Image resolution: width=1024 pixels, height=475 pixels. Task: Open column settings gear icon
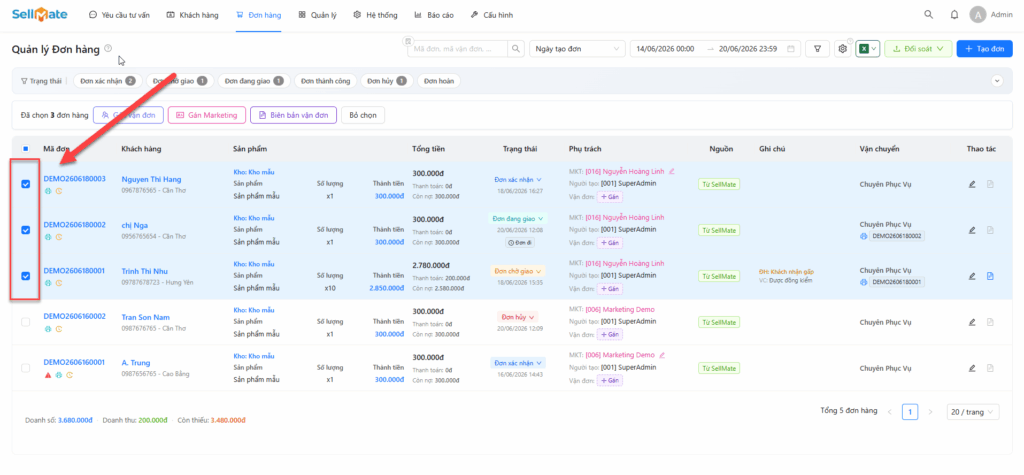pyautogui.click(x=842, y=49)
